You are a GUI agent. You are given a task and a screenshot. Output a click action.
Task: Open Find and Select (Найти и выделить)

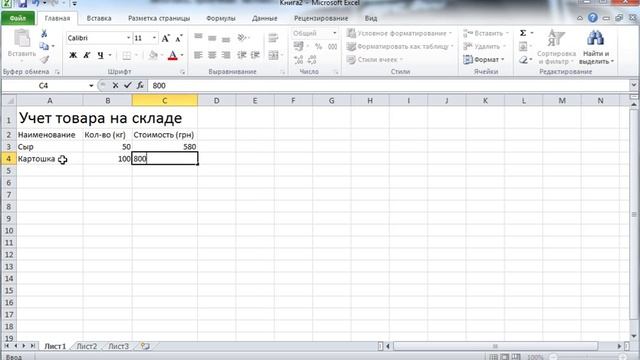tap(596, 47)
